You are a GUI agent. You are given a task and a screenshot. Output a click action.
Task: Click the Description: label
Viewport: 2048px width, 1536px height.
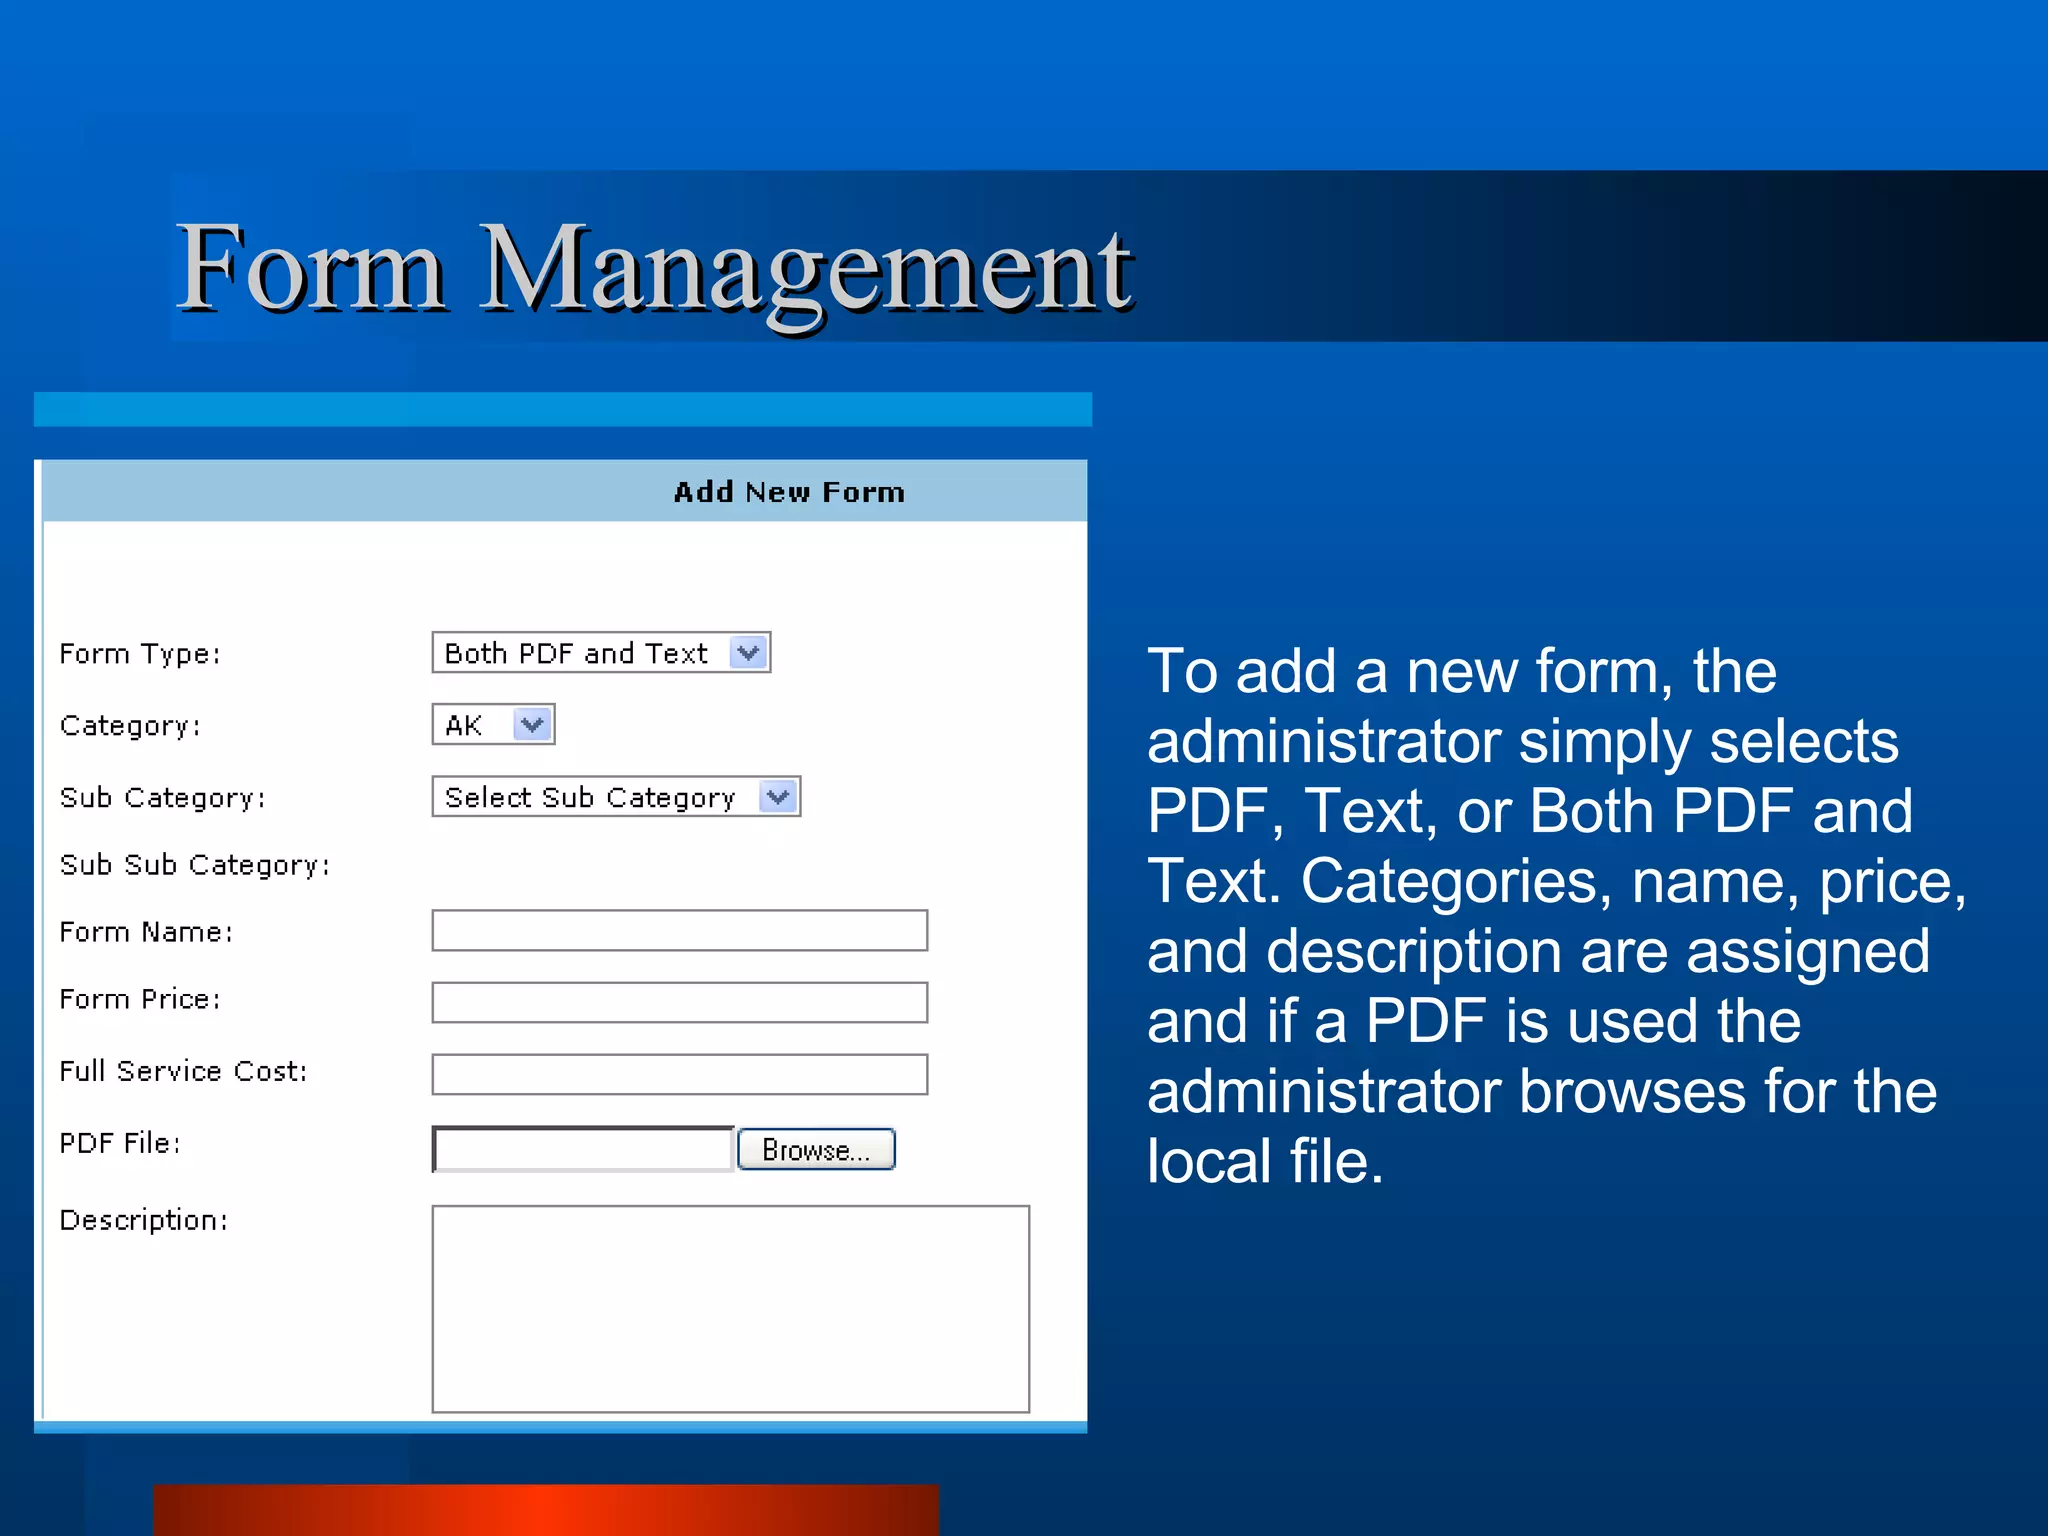coord(144,1220)
